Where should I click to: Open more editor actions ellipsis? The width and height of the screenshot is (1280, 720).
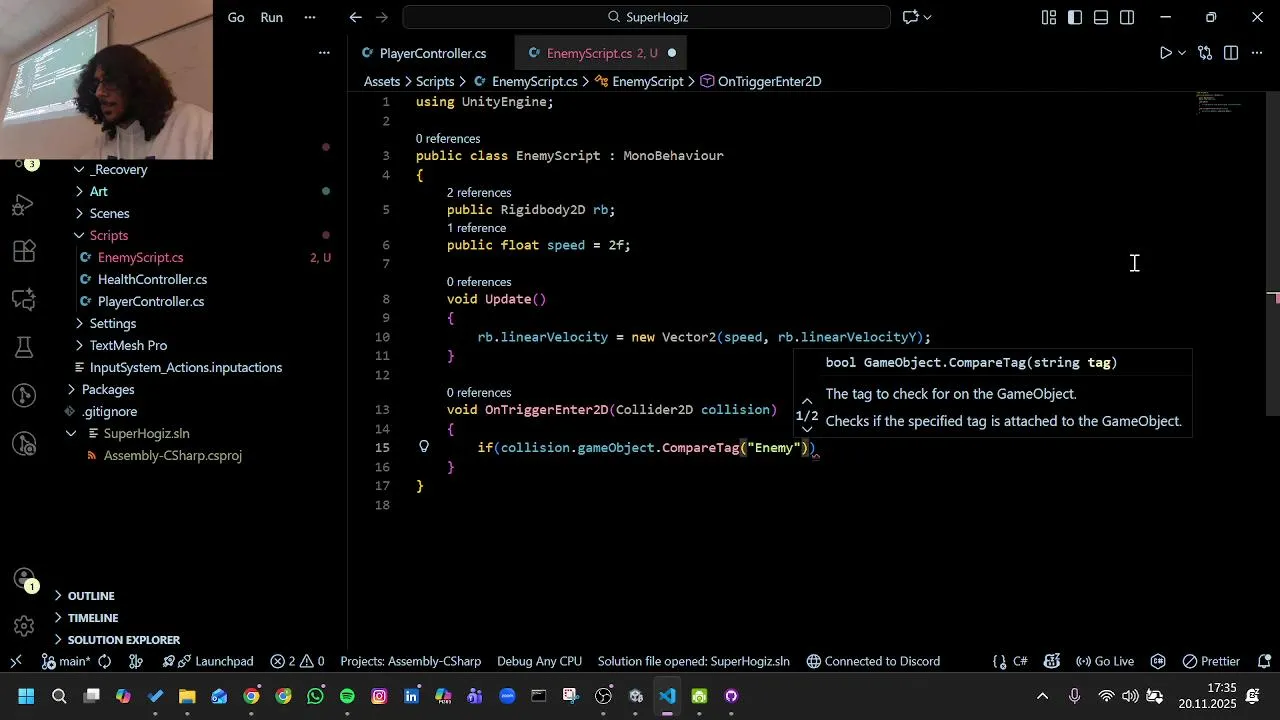tap(1257, 53)
